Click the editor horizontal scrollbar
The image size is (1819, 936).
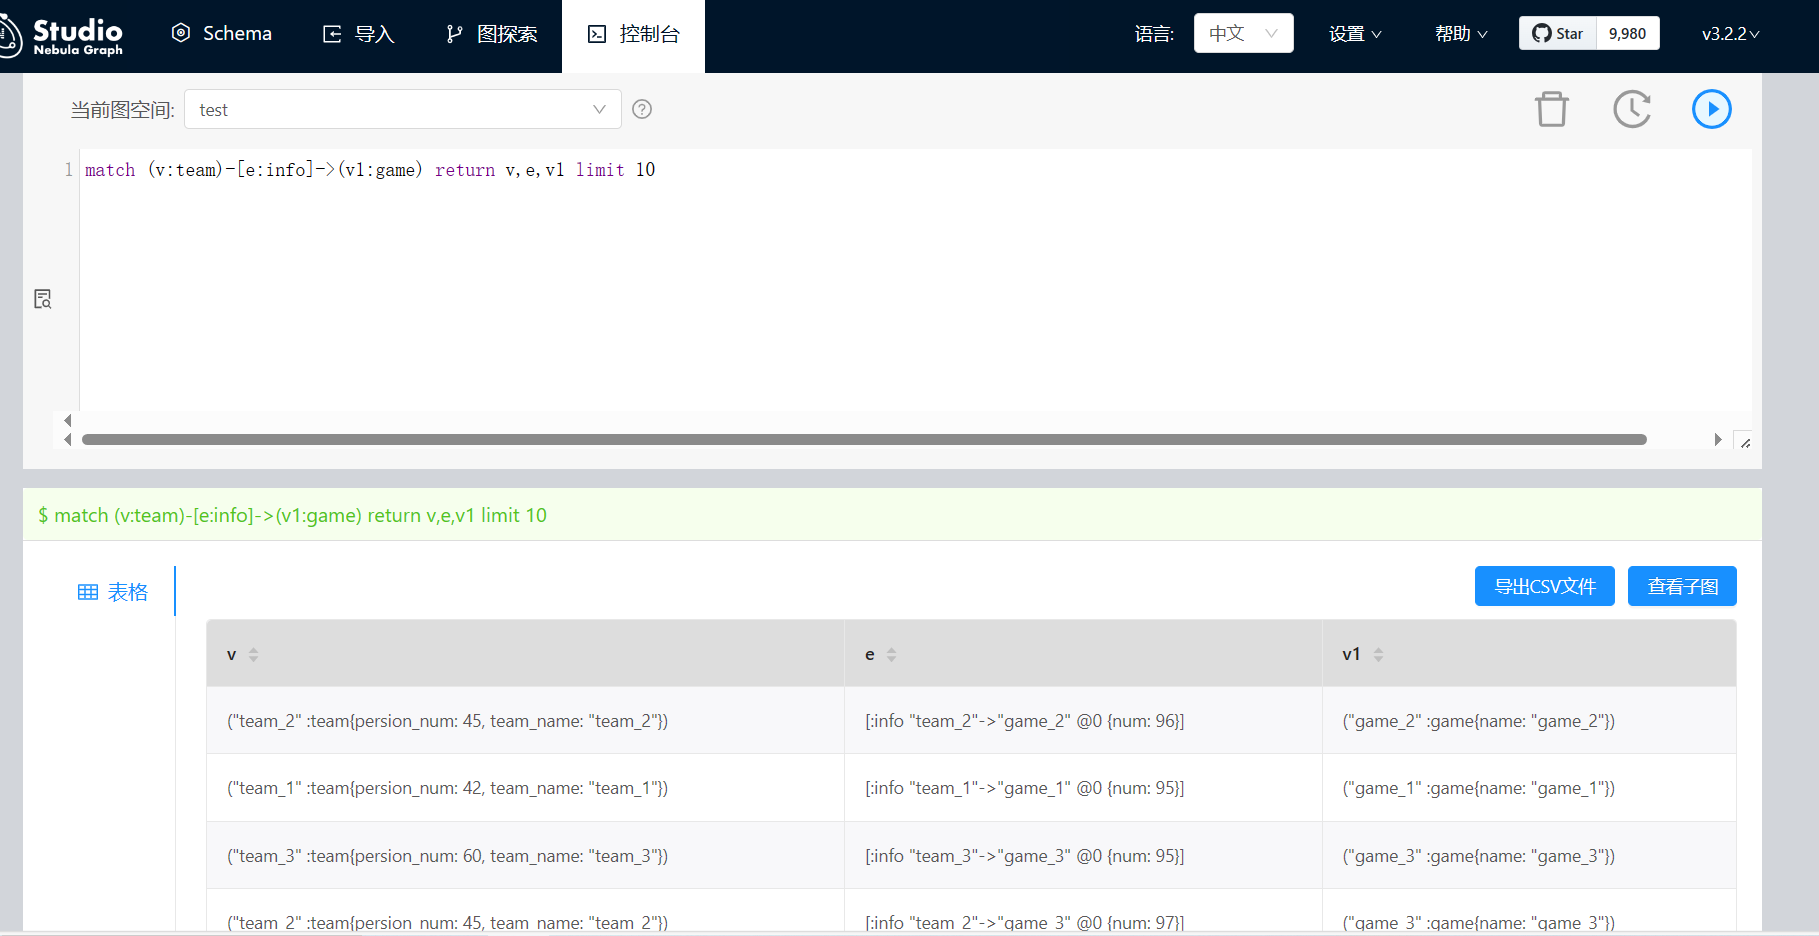(864, 439)
